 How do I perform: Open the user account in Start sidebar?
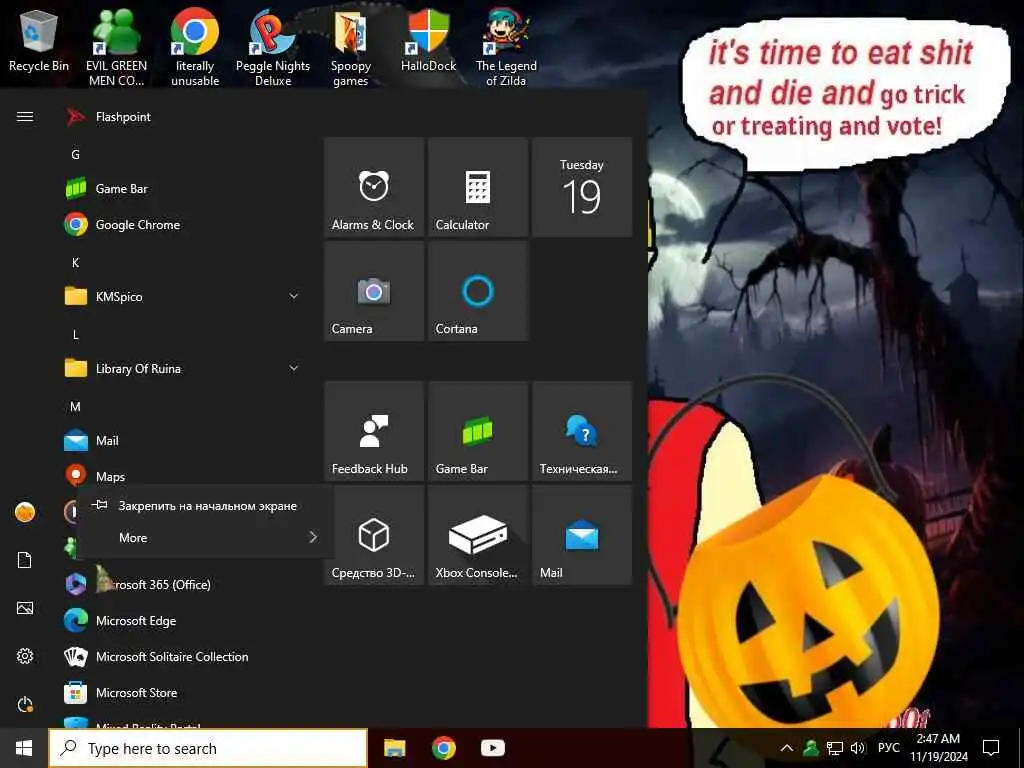tap(25, 512)
